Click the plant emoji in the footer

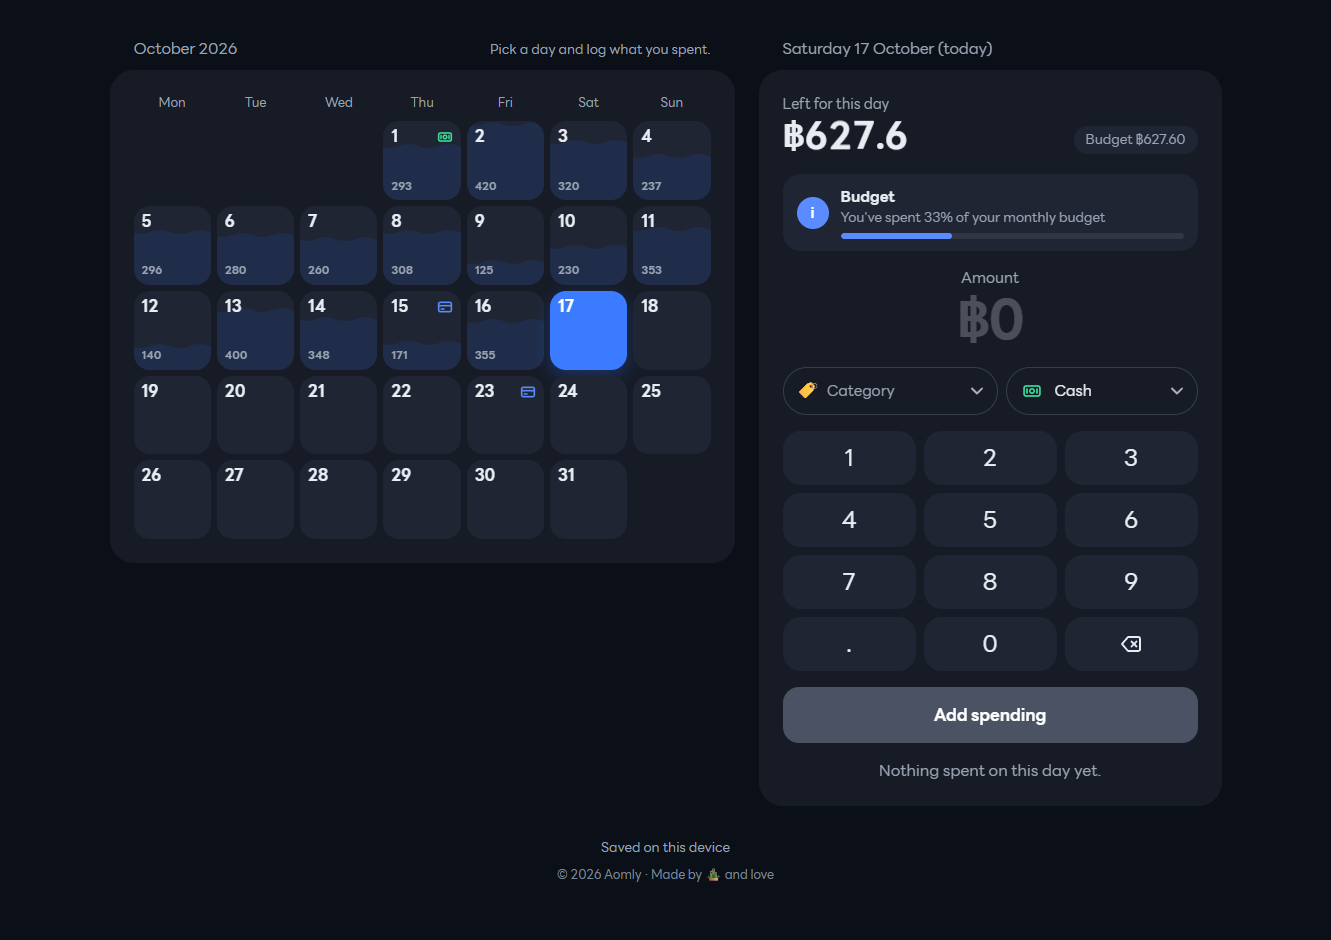tap(713, 874)
